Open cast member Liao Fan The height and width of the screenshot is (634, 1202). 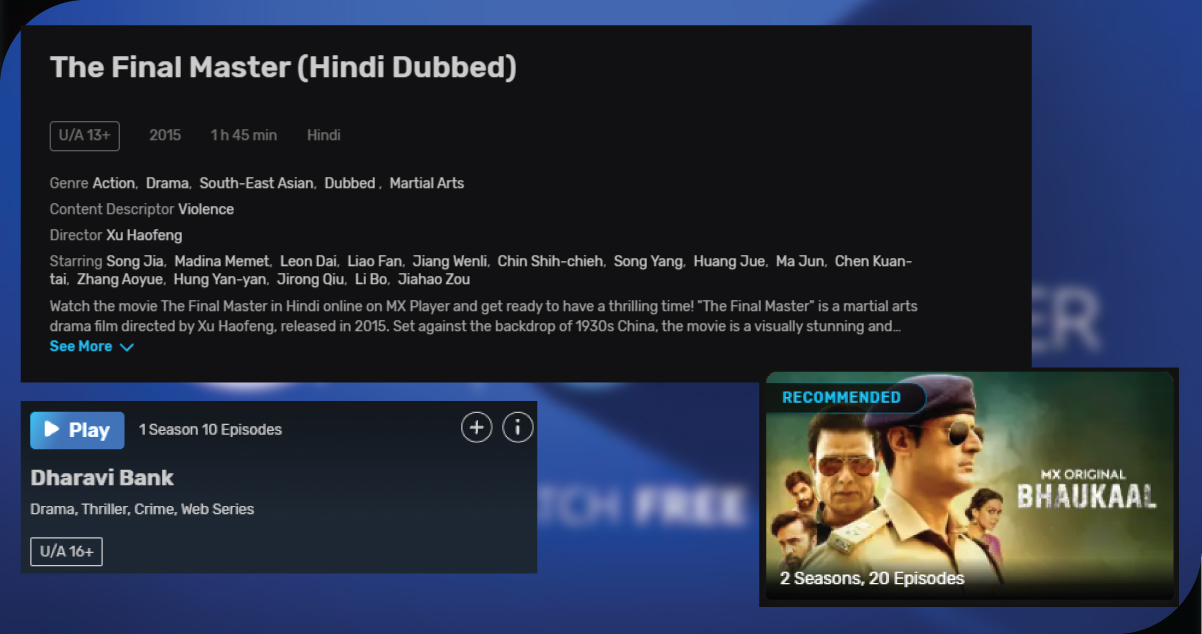373,261
